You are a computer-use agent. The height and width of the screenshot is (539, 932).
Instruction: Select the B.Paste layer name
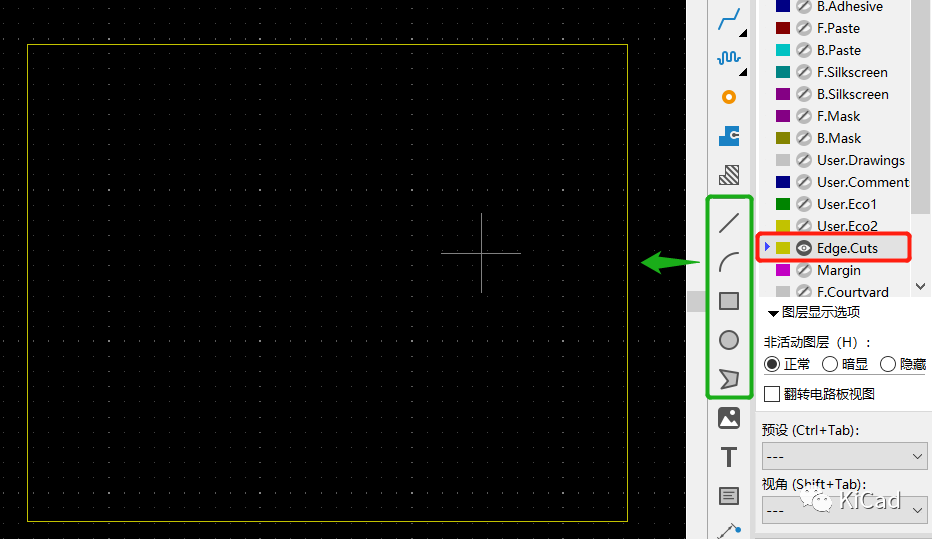pyautogui.click(x=839, y=50)
